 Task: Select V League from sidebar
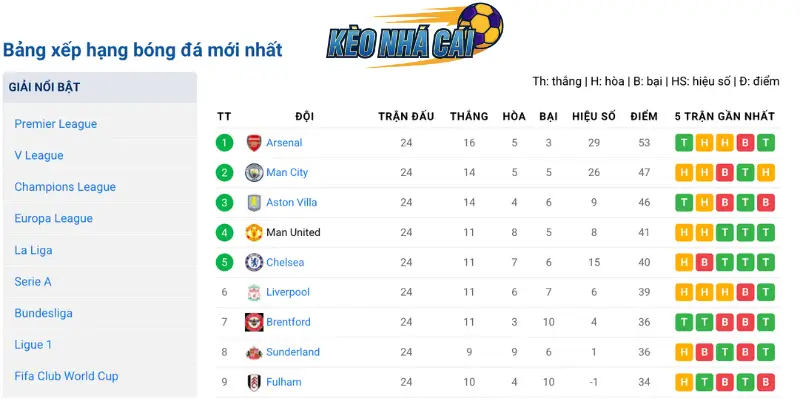39,156
